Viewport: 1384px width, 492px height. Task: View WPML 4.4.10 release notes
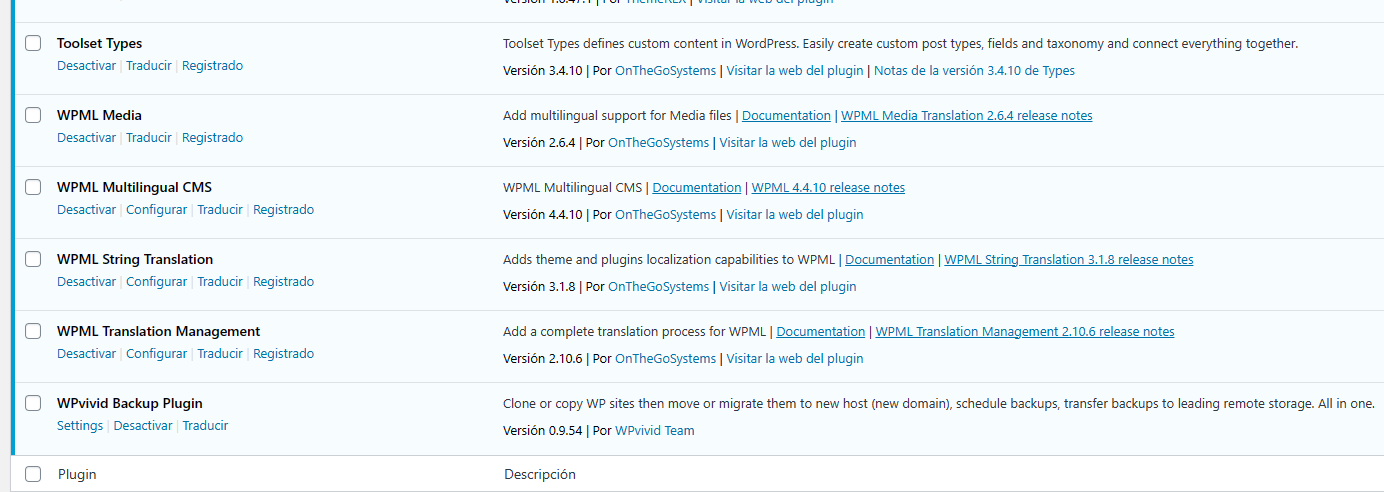828,188
